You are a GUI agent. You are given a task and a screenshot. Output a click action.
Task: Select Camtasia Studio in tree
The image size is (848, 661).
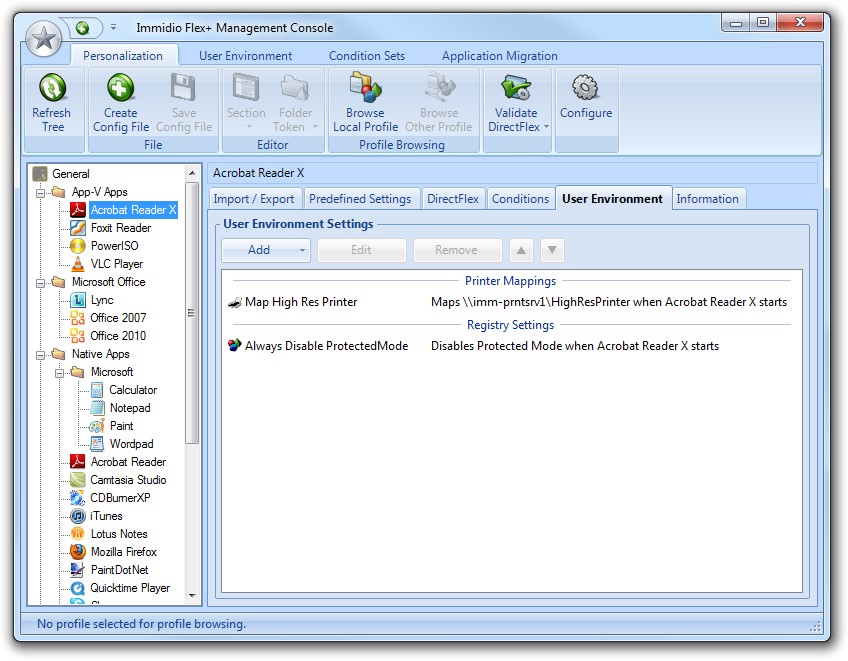point(128,480)
